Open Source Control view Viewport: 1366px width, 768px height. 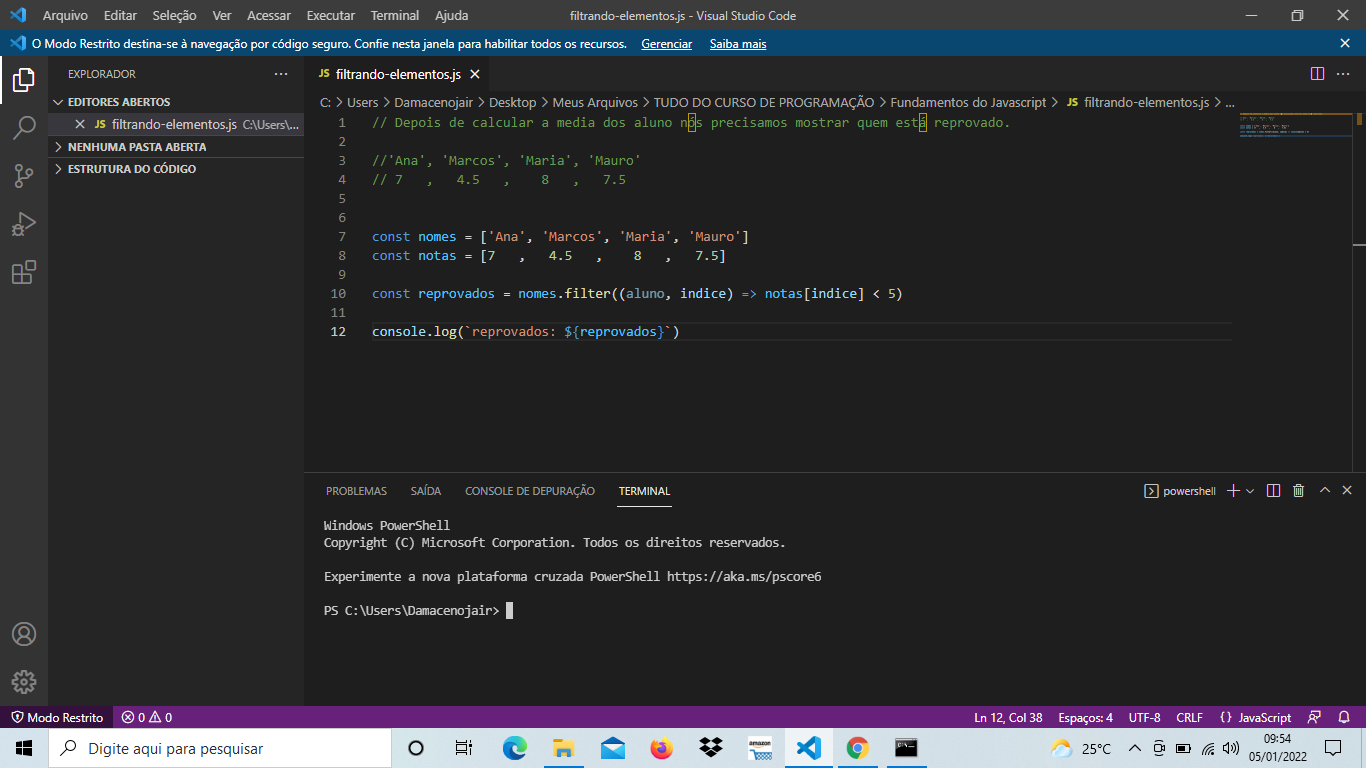[x=24, y=176]
